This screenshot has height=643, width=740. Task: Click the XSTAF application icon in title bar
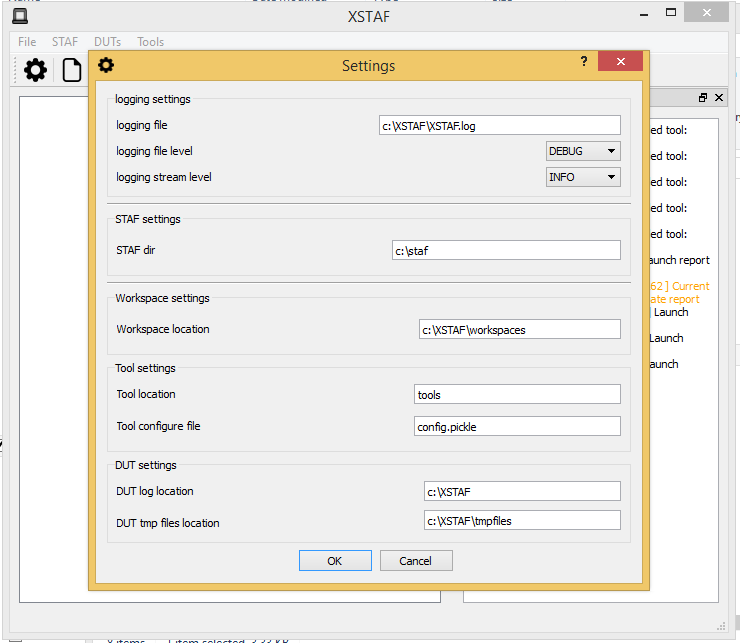coord(20,16)
